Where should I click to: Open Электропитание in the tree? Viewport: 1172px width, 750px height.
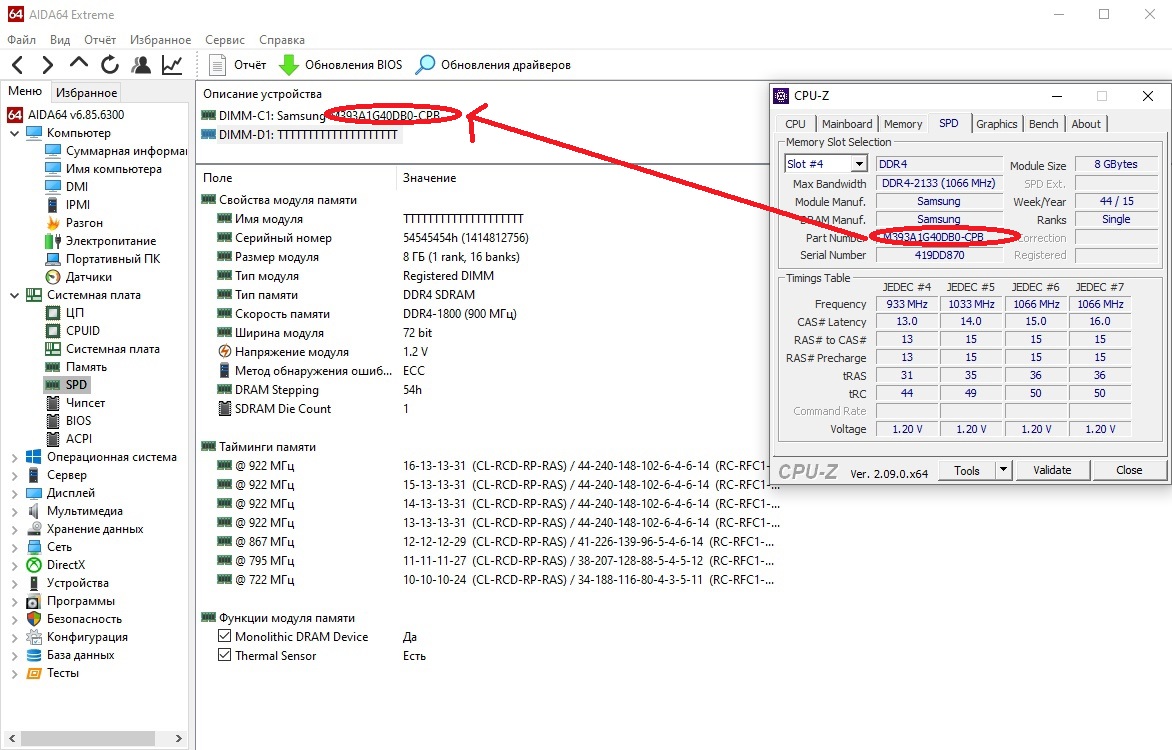101,241
